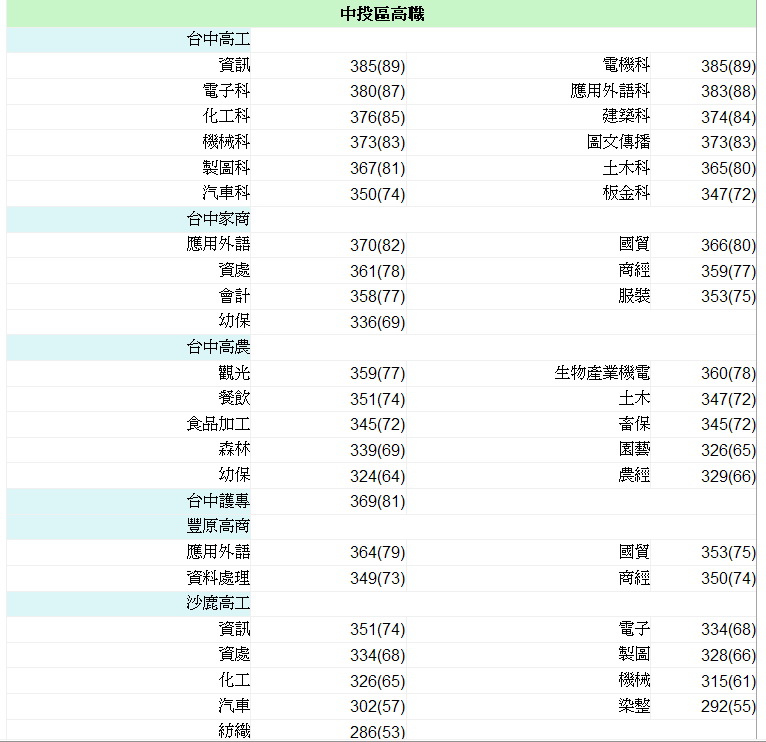Select the score 292(55)
Screen dimensions: 766x742
(728, 706)
